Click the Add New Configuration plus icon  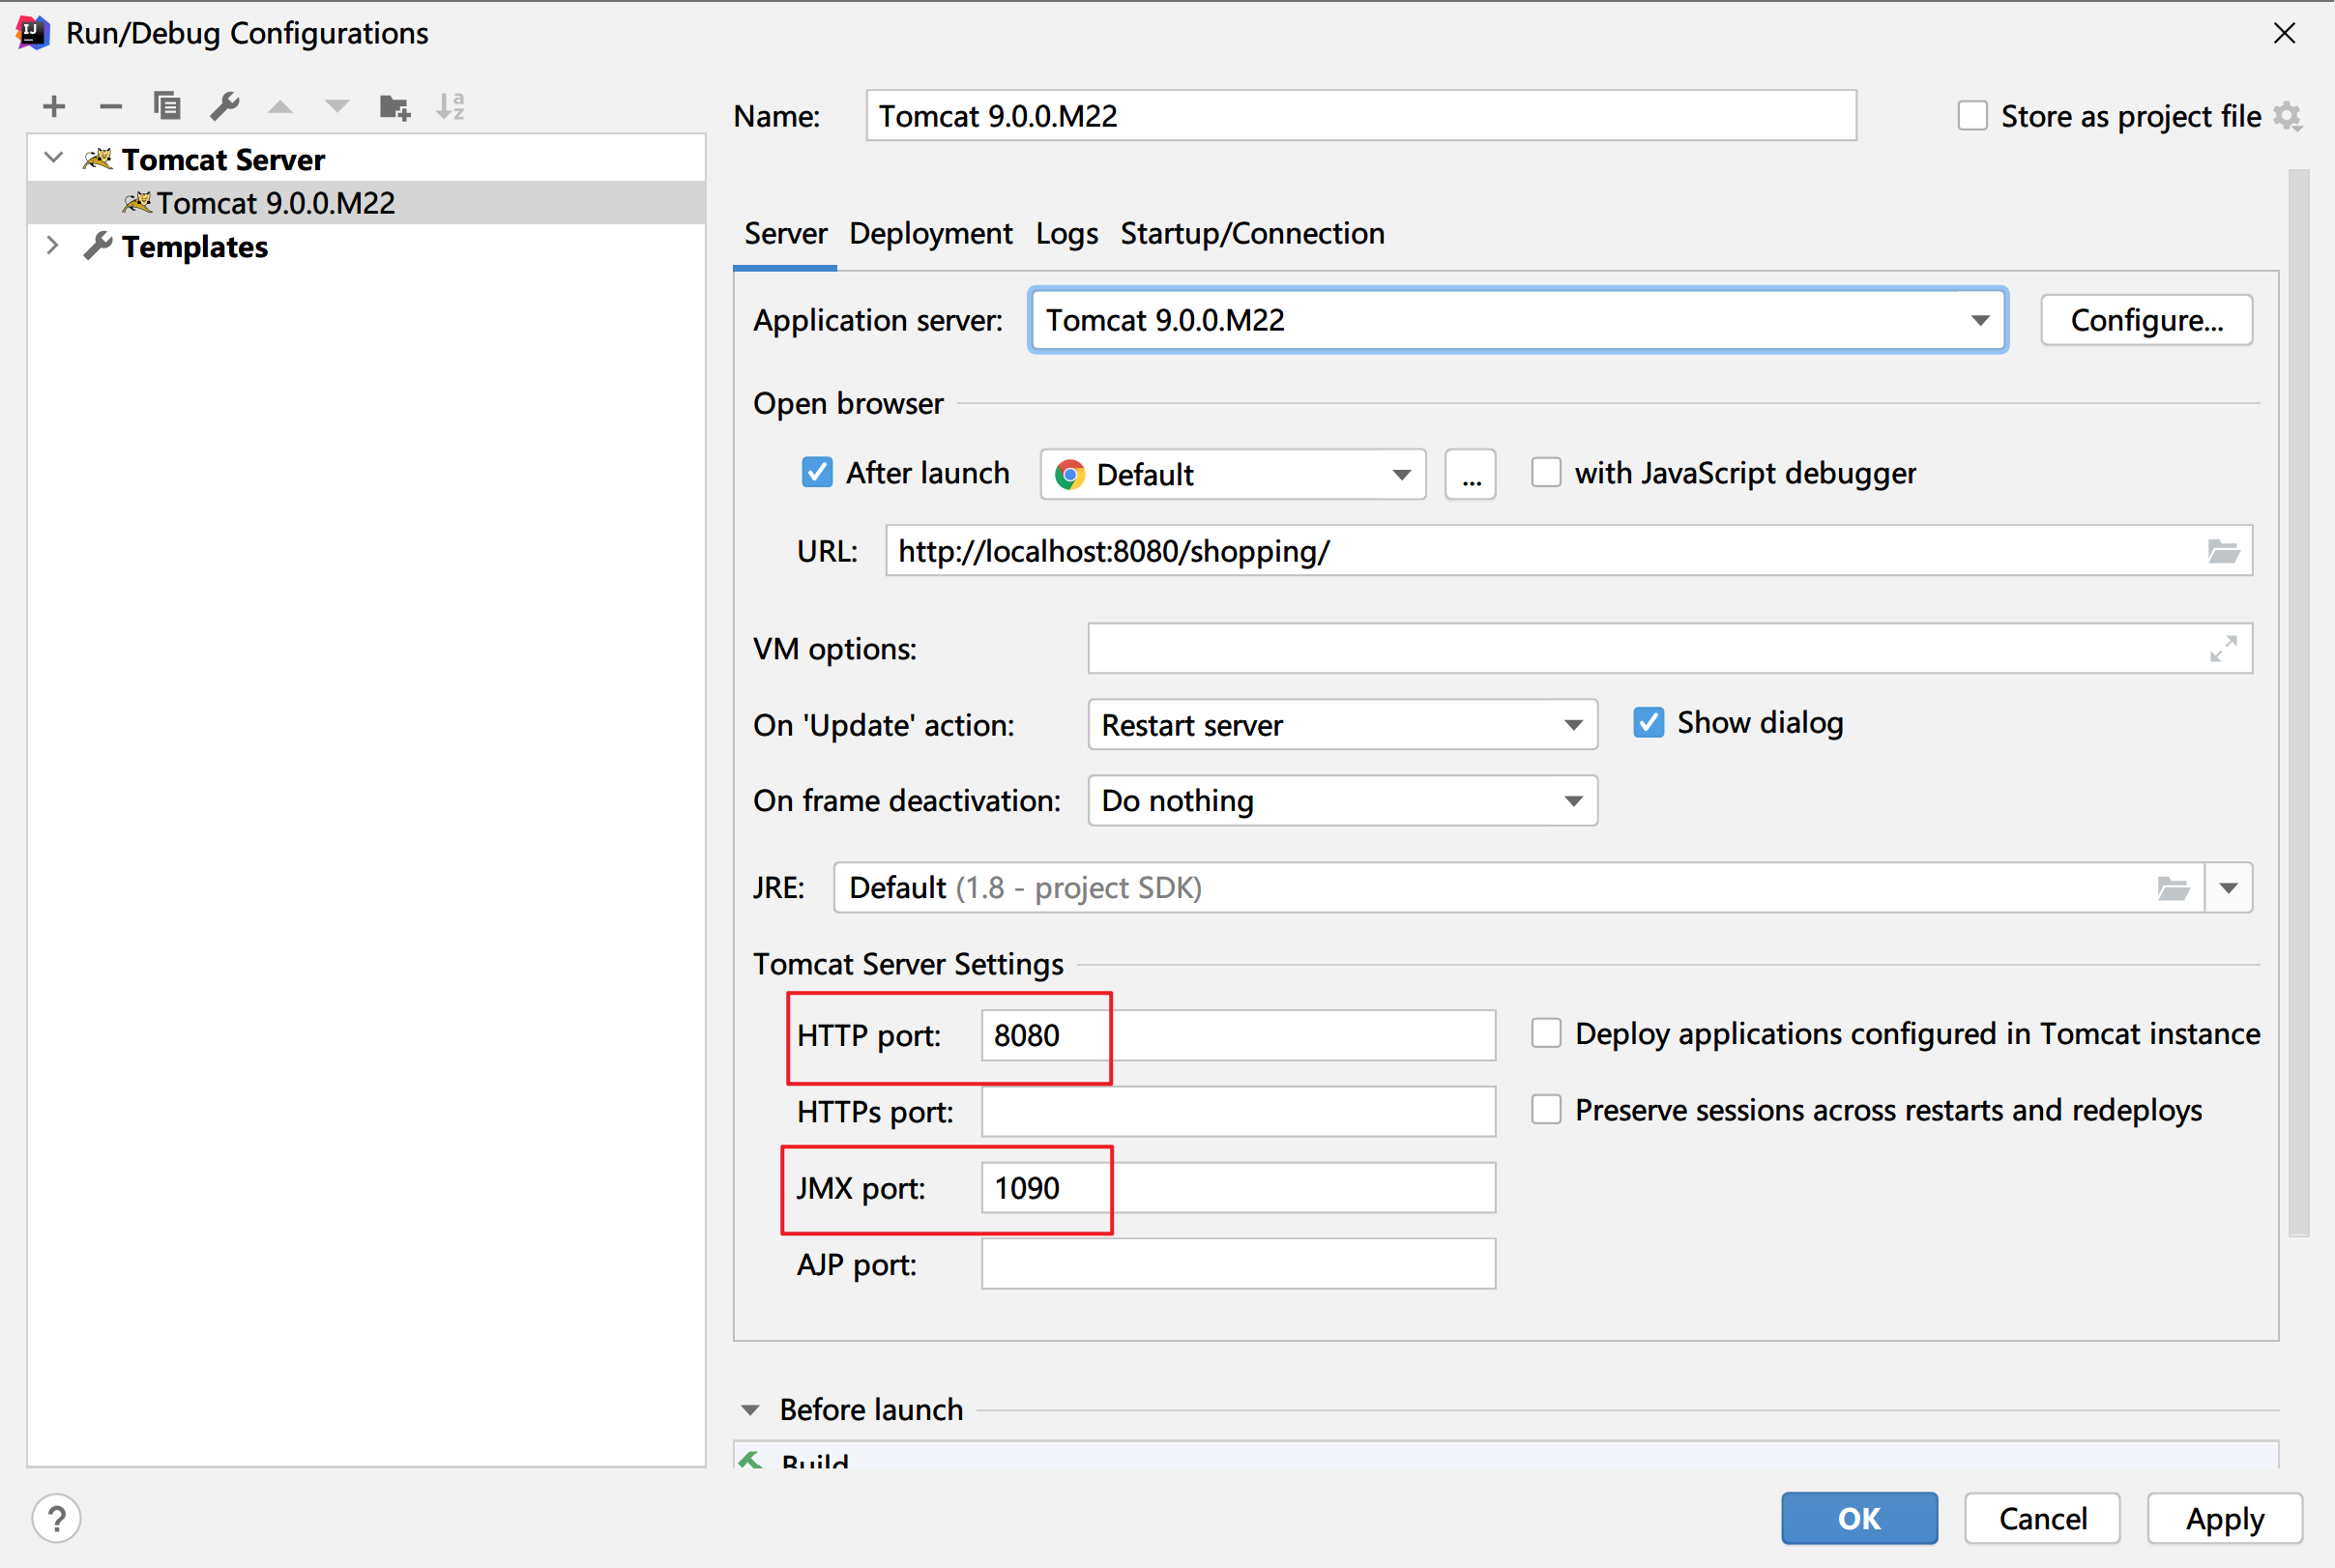point(54,106)
